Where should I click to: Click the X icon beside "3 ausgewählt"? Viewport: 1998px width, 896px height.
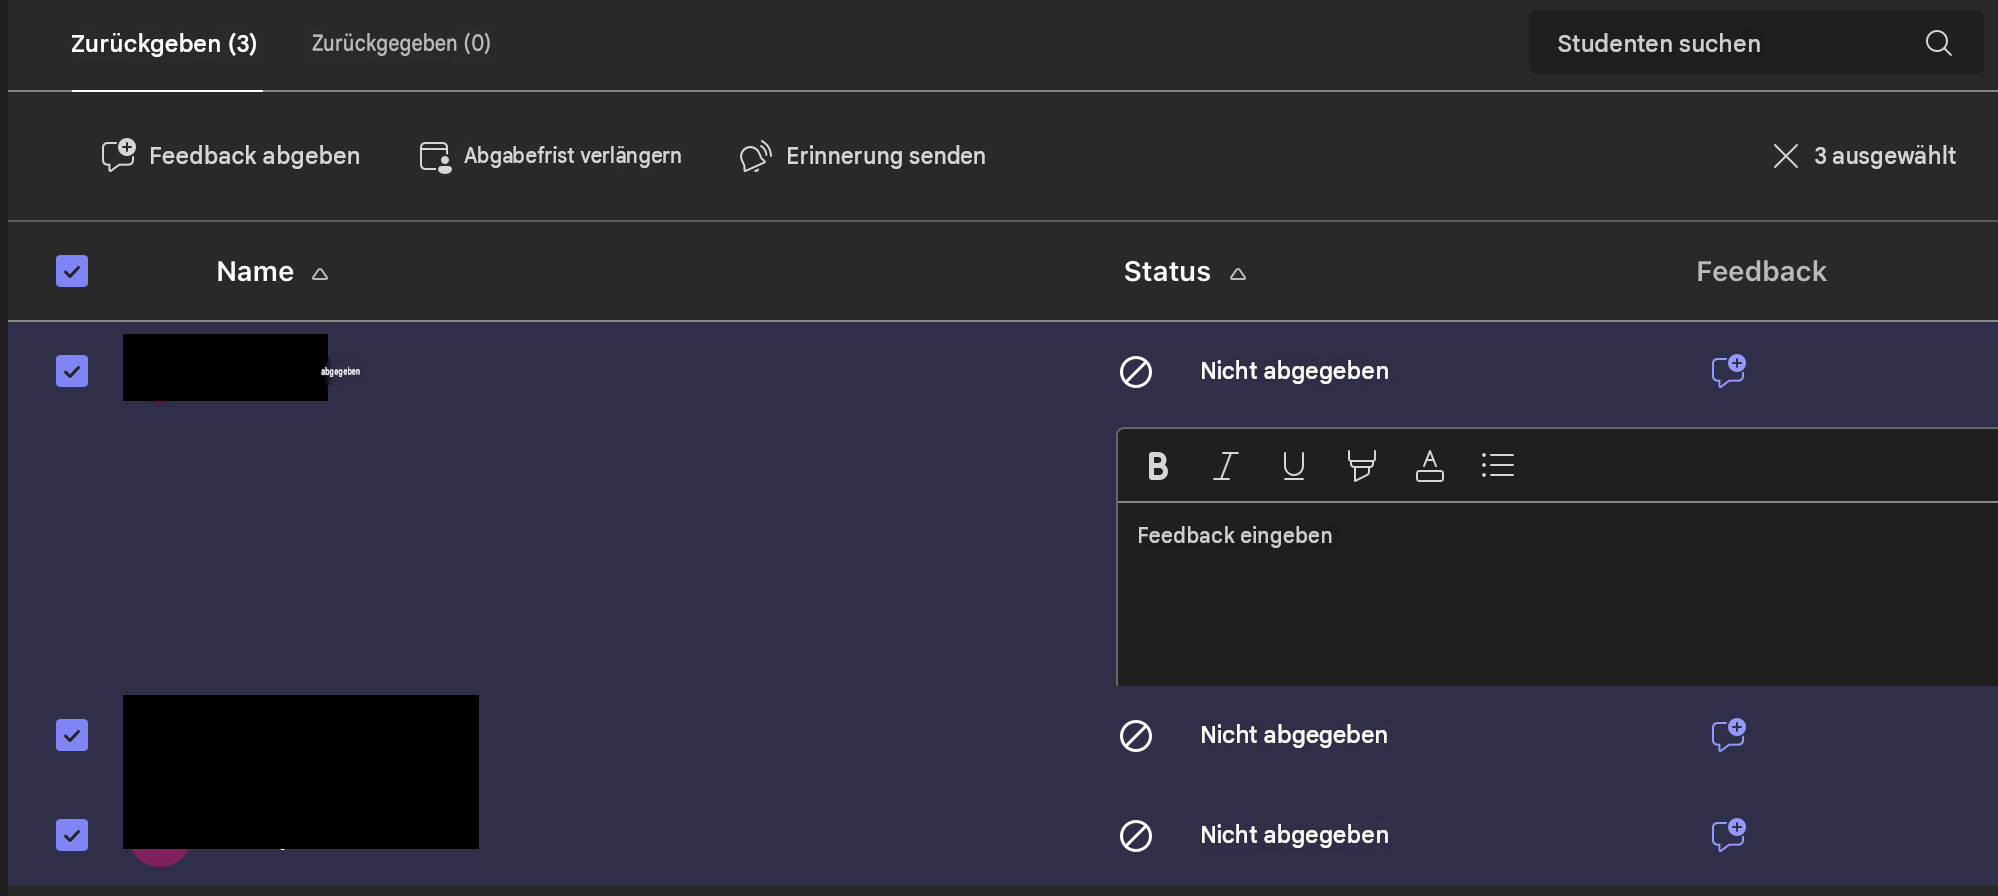click(1785, 156)
